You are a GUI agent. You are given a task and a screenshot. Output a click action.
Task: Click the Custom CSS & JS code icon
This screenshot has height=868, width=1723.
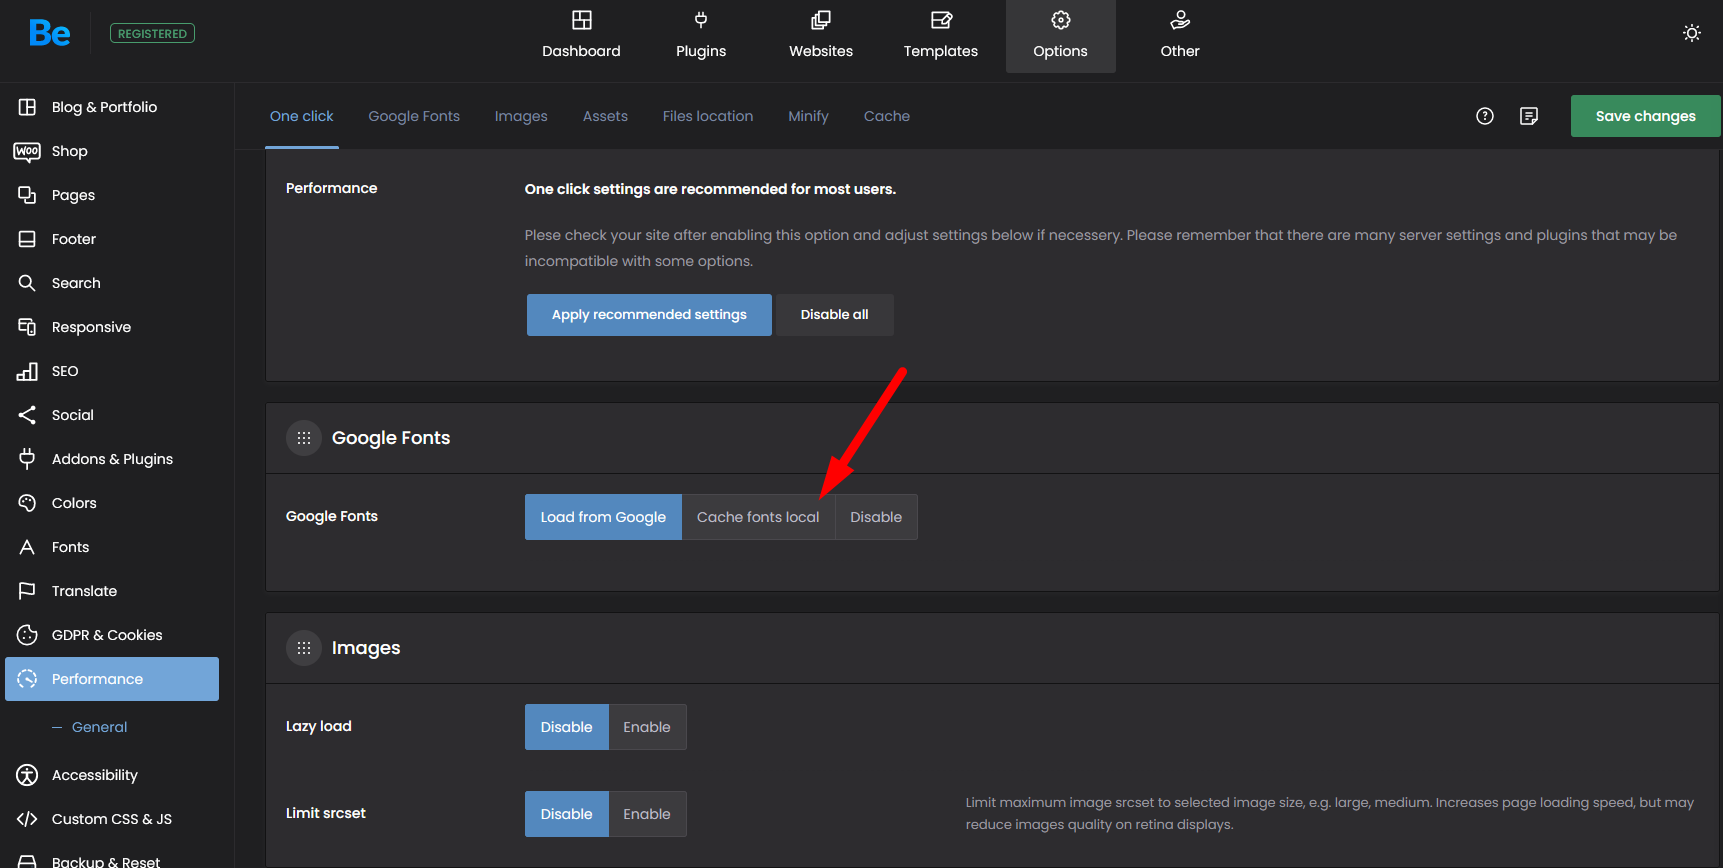coord(27,819)
